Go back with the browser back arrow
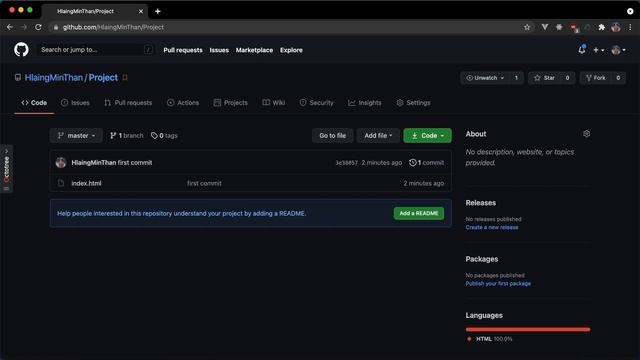The height and width of the screenshot is (360, 640). (x=10, y=27)
